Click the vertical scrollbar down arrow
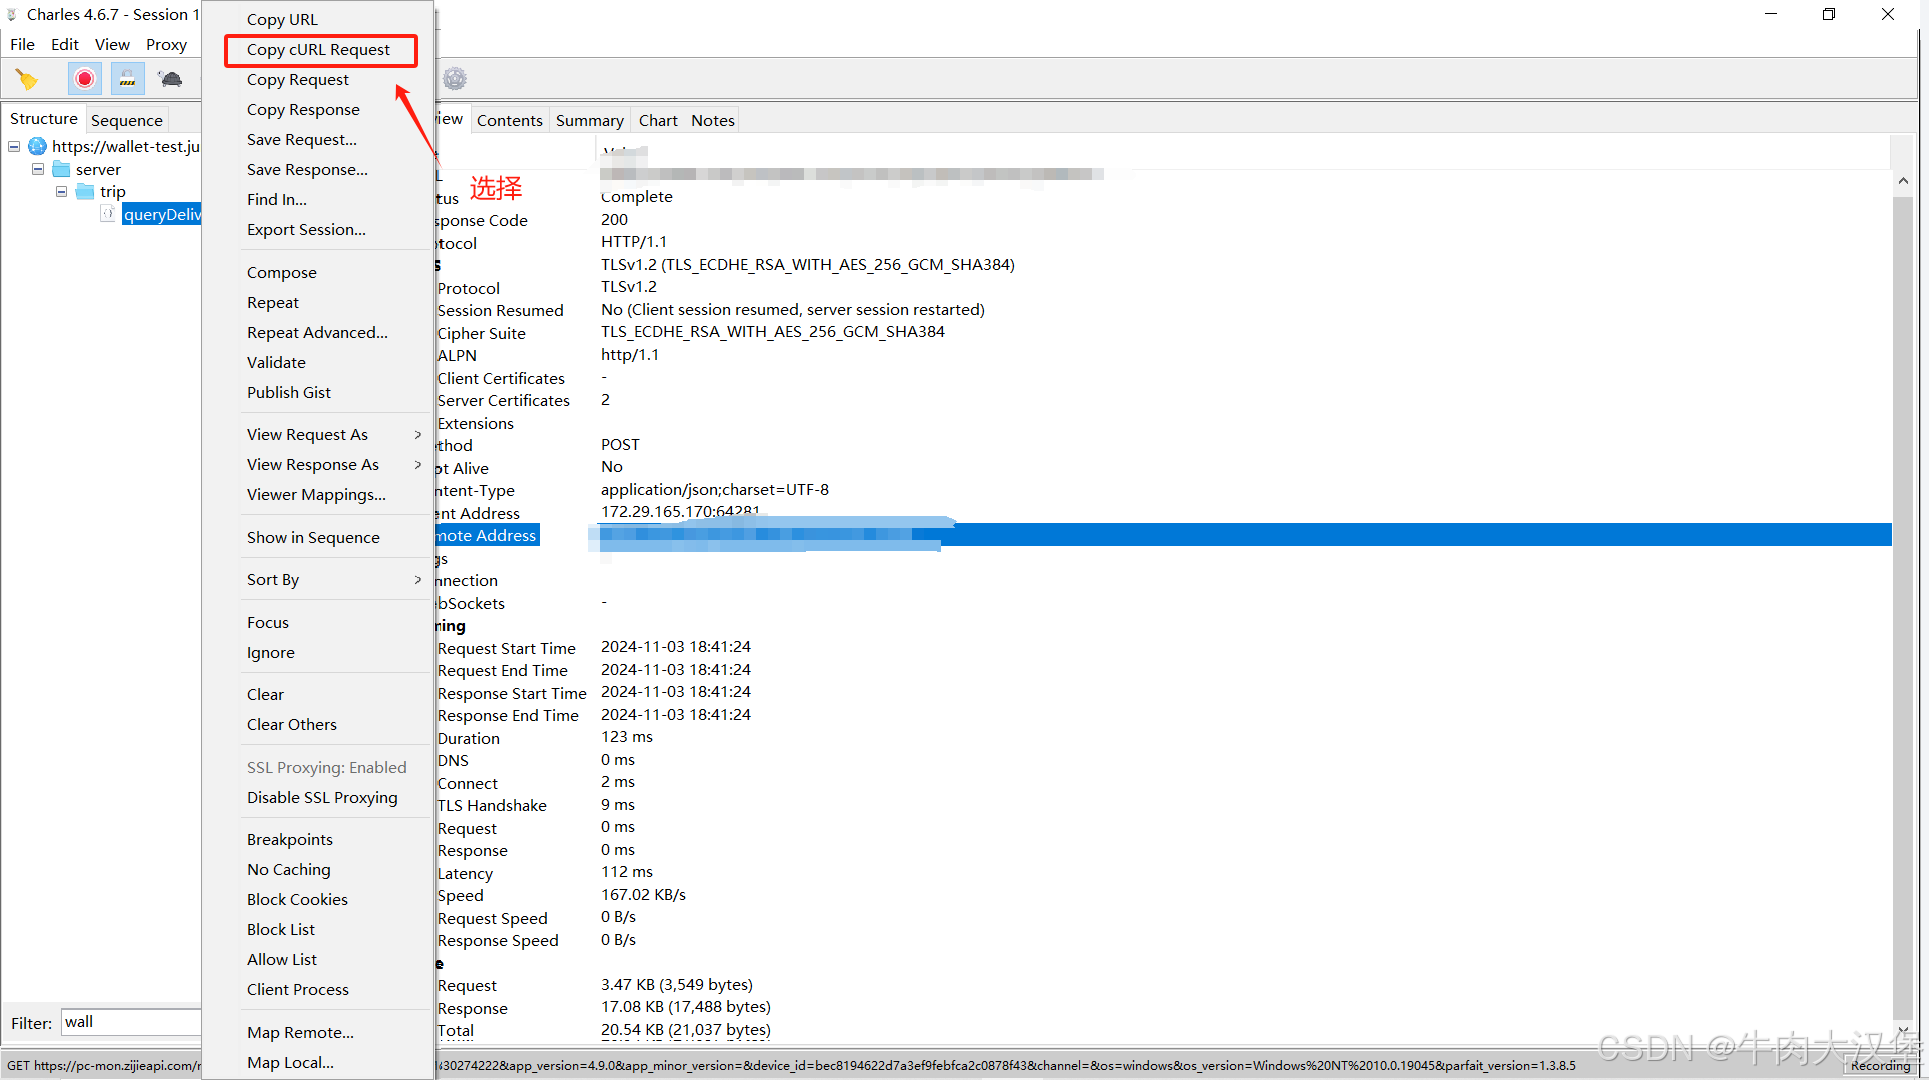The height and width of the screenshot is (1080, 1929). pyautogui.click(x=1902, y=1030)
